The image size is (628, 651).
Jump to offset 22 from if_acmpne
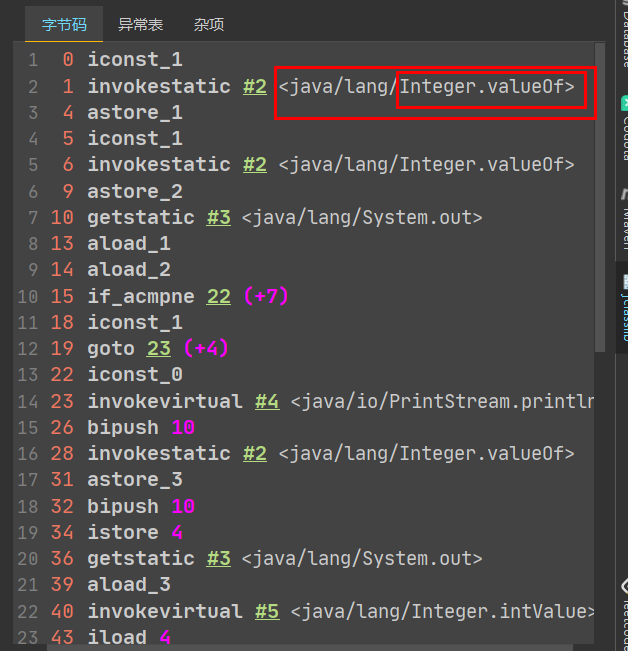coord(219,296)
